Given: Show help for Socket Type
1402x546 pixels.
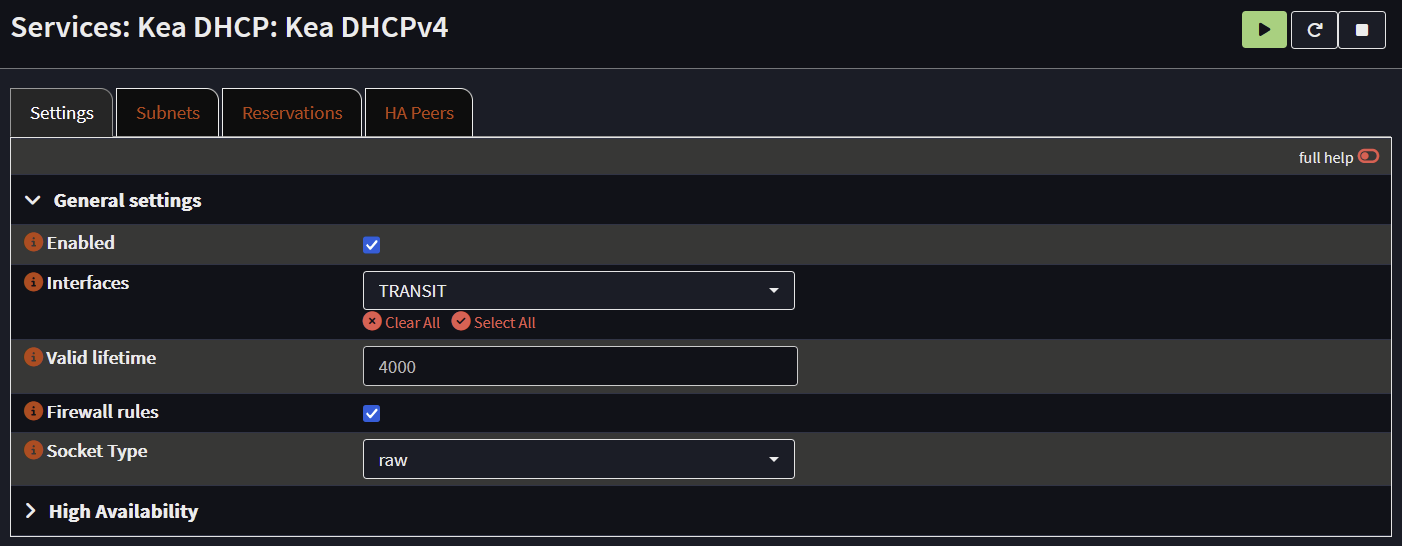Looking at the screenshot, I should pyautogui.click(x=34, y=451).
